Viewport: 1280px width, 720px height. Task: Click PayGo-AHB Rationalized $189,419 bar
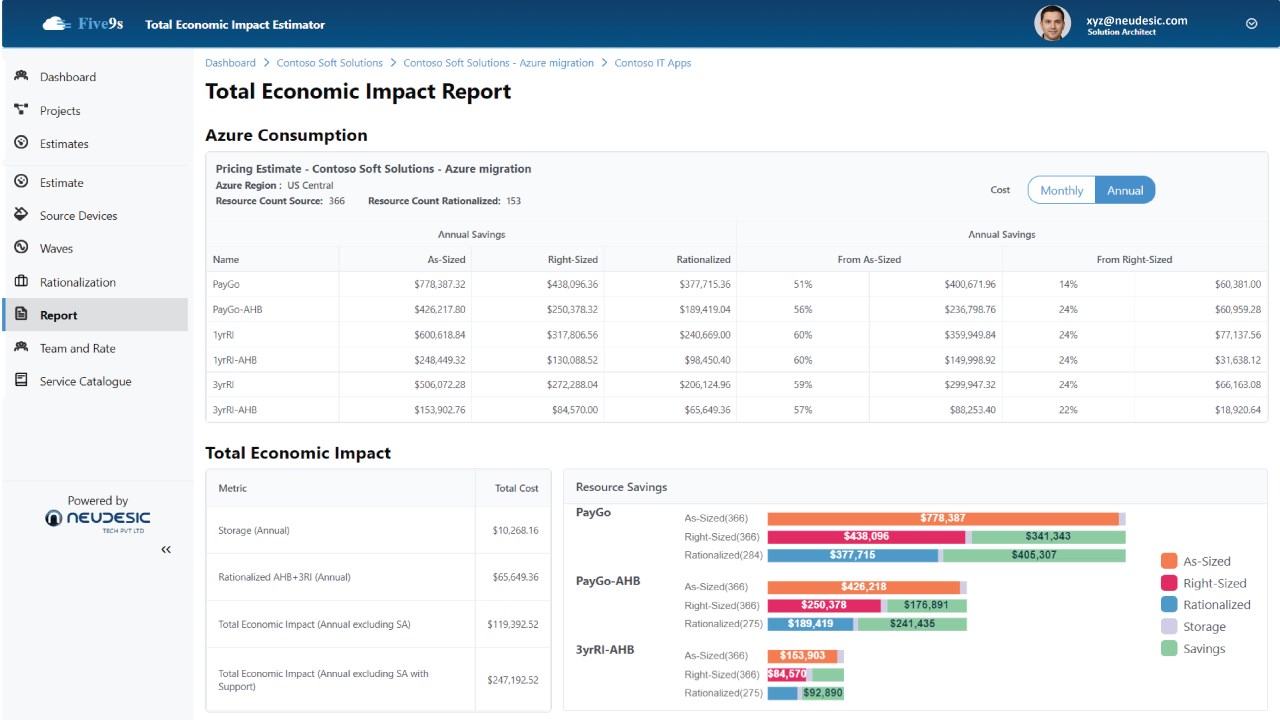point(810,624)
